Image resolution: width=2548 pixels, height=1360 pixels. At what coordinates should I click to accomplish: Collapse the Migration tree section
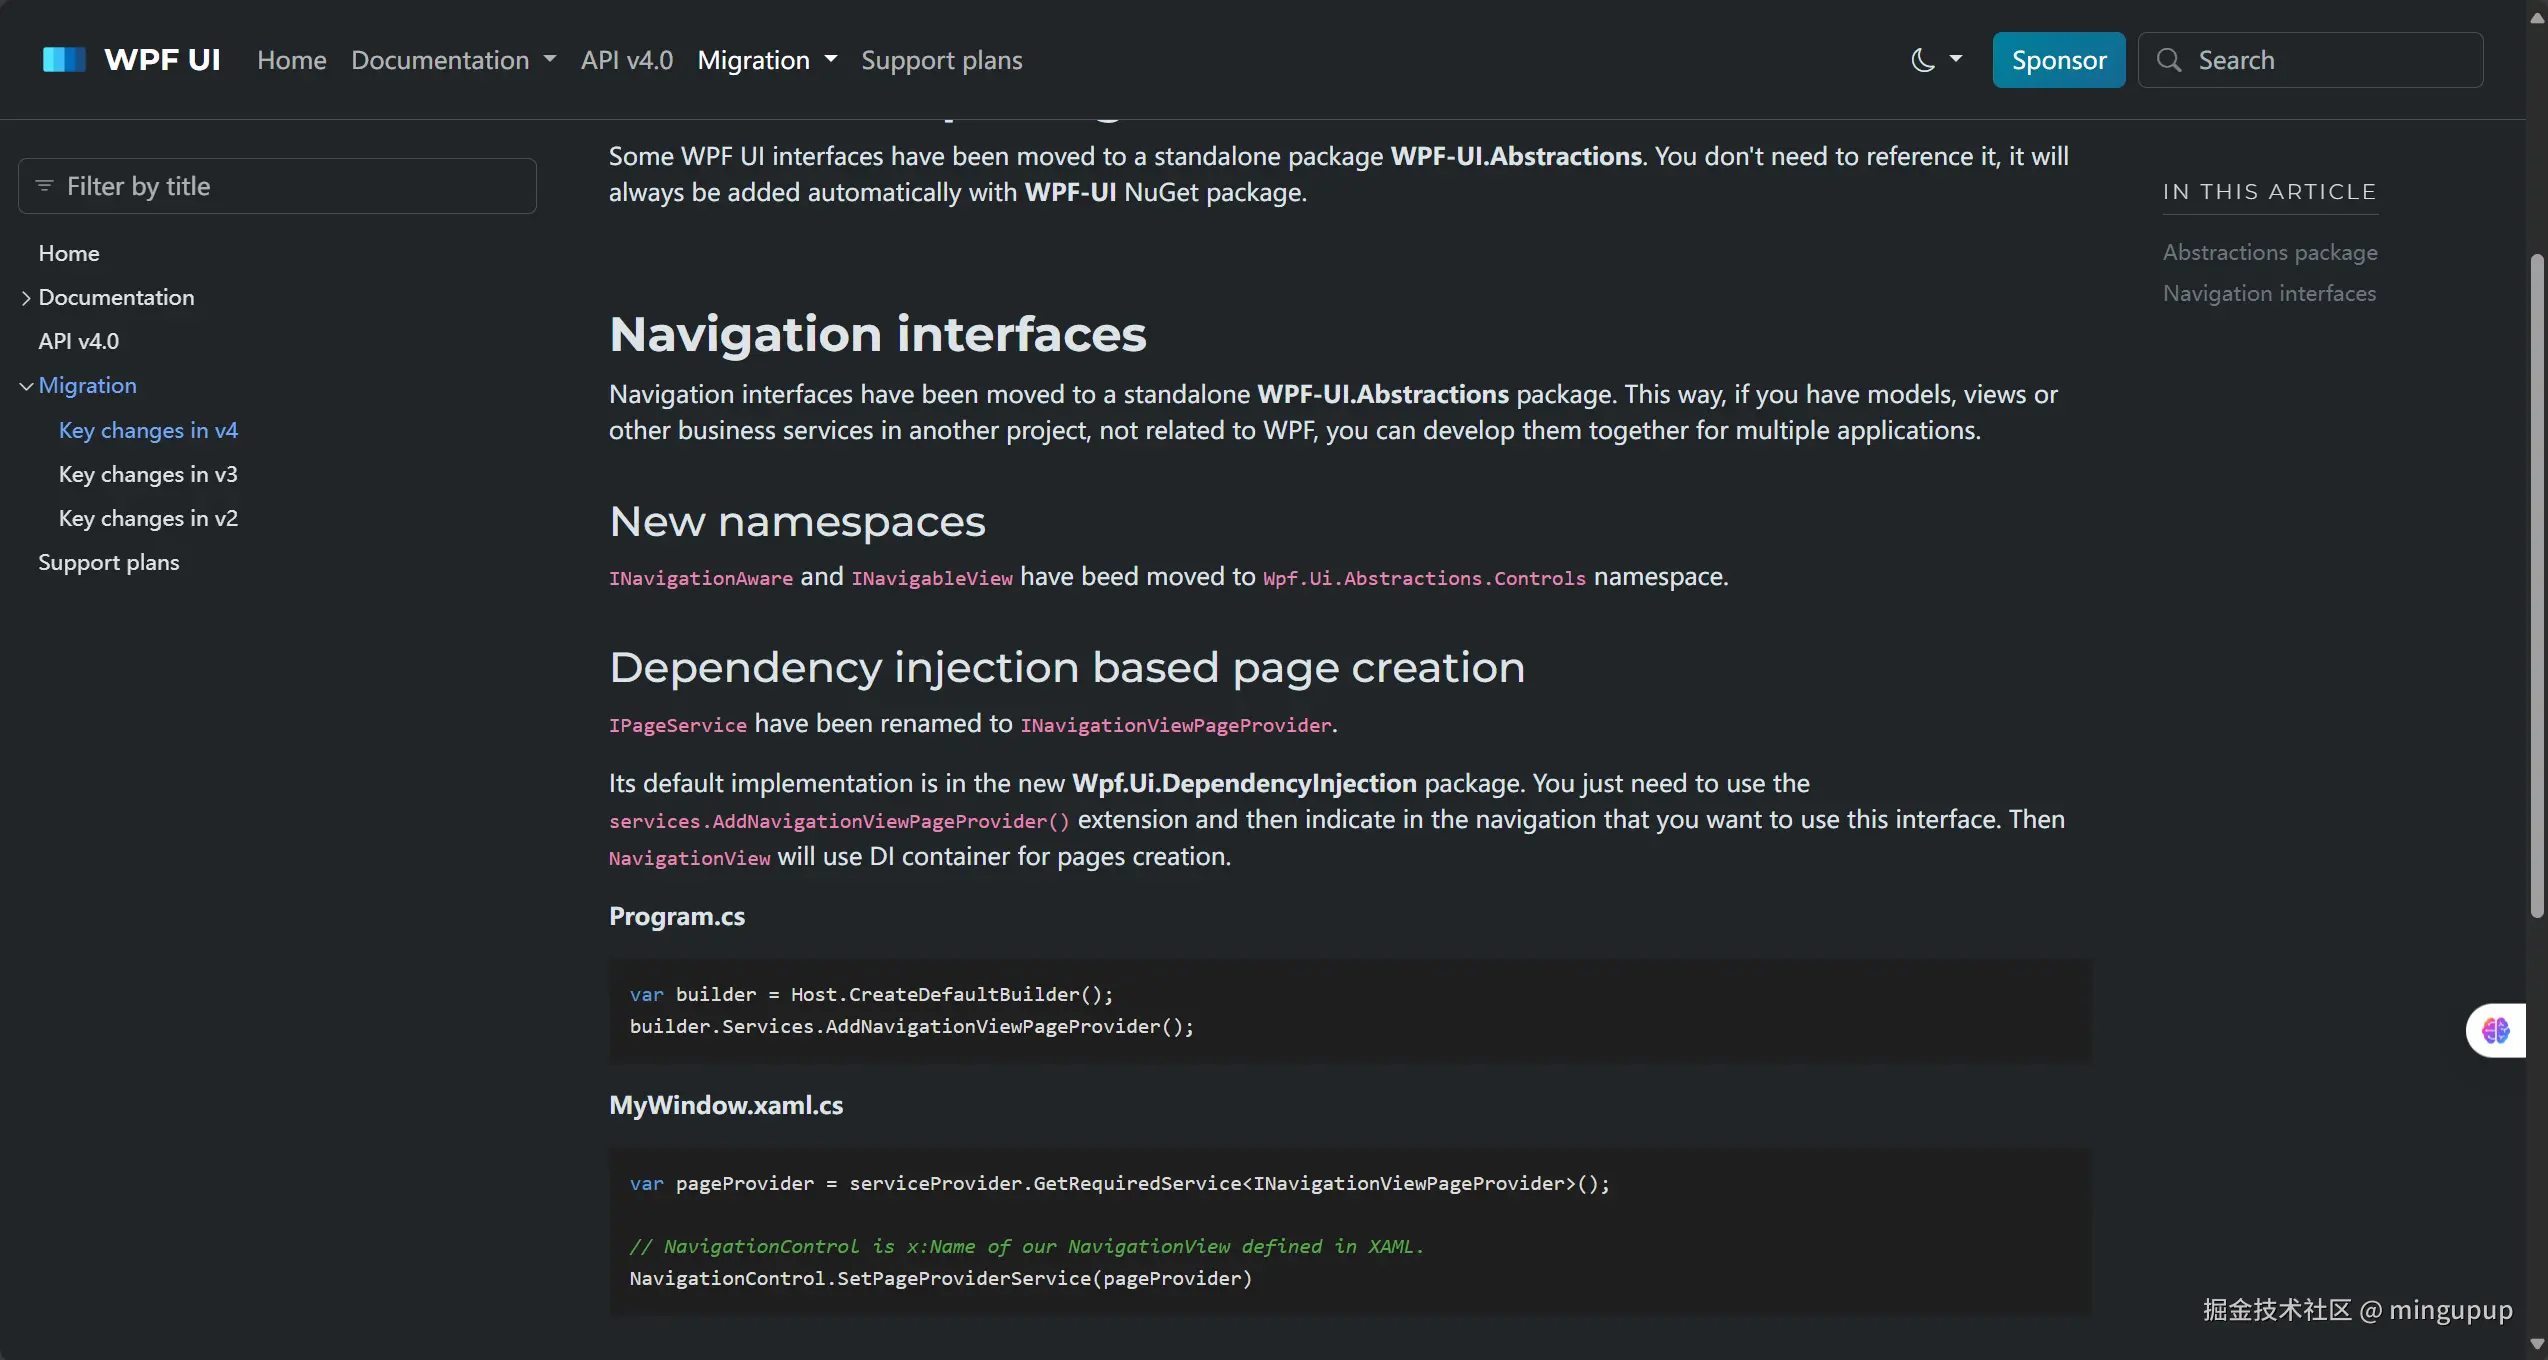click(x=26, y=386)
